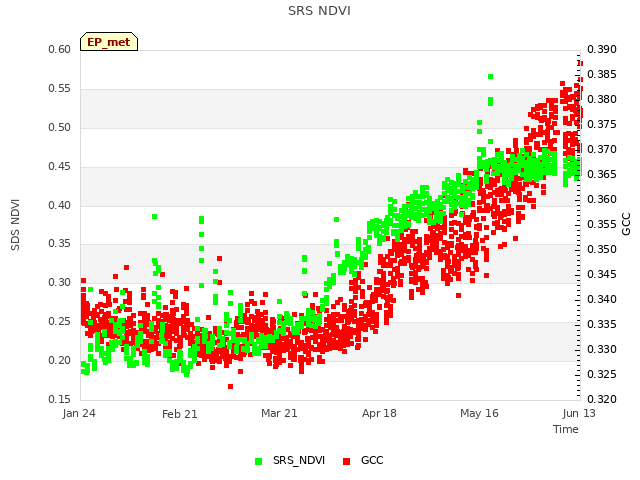Click the green SRS_NDVI legend swatch
Image resolution: width=640 pixels, height=480 pixels.
tap(258, 461)
